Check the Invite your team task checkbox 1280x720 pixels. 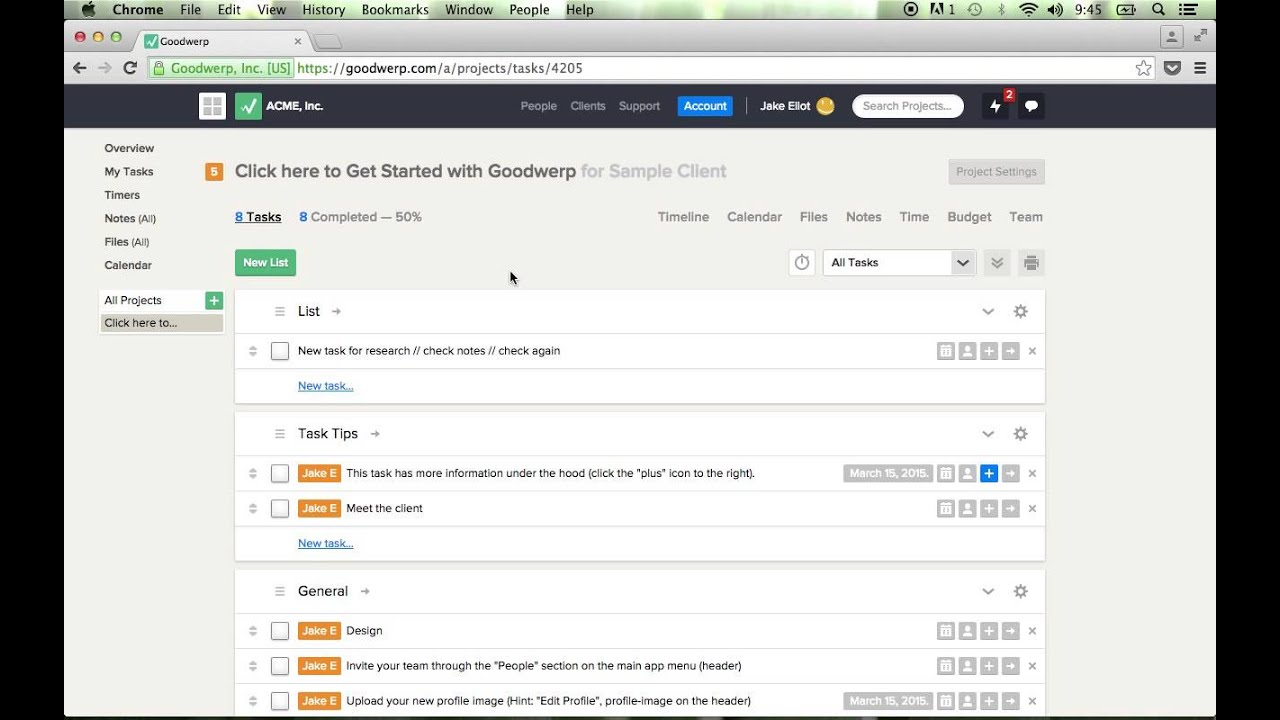tap(280, 666)
